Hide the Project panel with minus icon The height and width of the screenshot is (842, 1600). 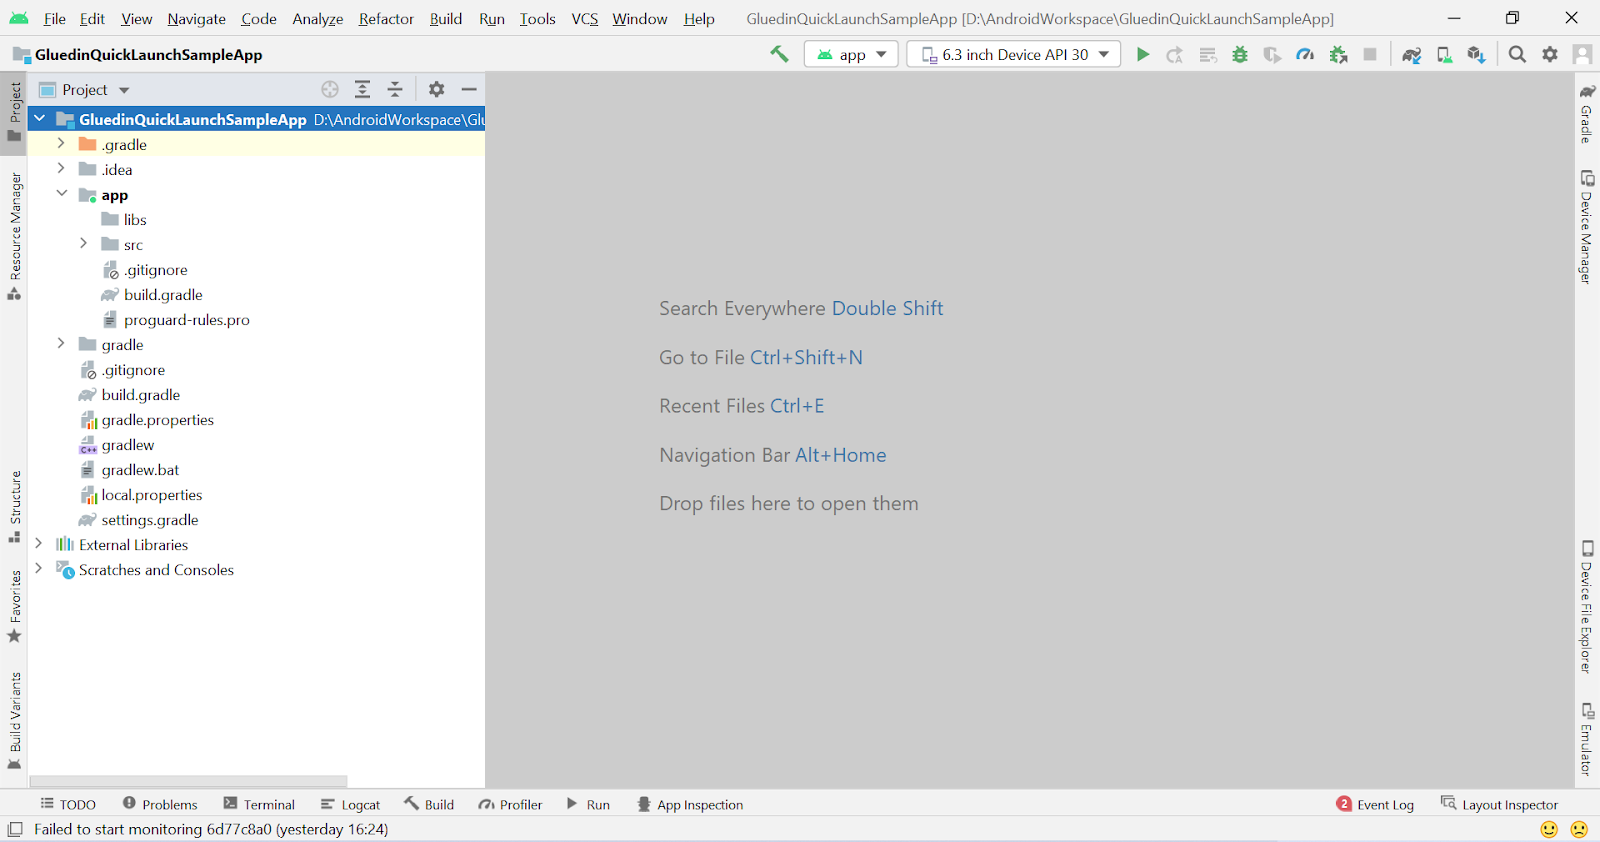[469, 89]
